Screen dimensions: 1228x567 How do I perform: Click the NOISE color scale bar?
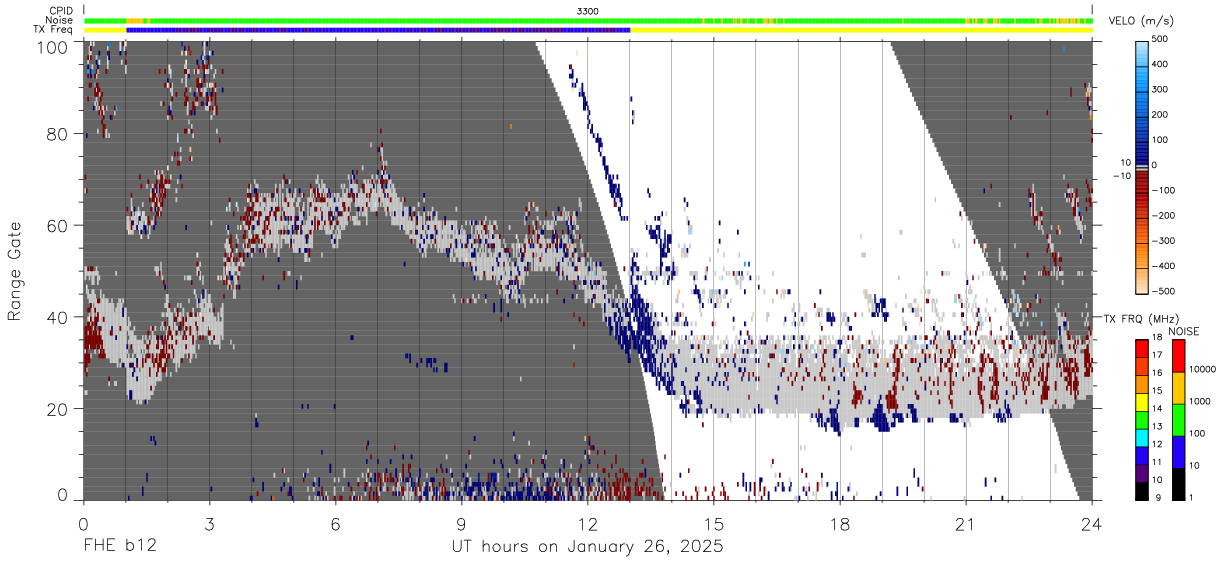[x=1178, y=419]
